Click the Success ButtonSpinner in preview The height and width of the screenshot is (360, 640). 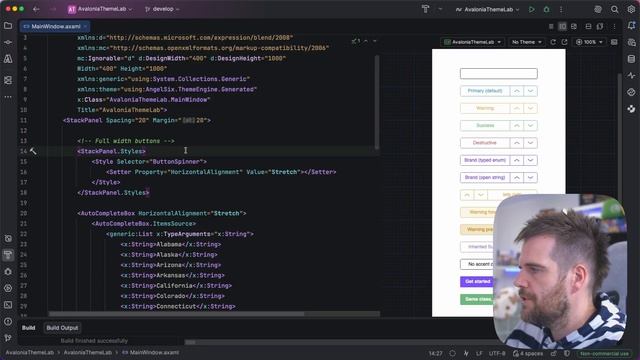(498, 126)
